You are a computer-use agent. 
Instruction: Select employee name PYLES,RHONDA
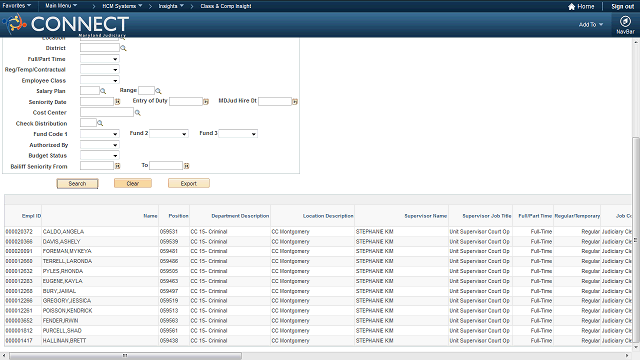63,271
